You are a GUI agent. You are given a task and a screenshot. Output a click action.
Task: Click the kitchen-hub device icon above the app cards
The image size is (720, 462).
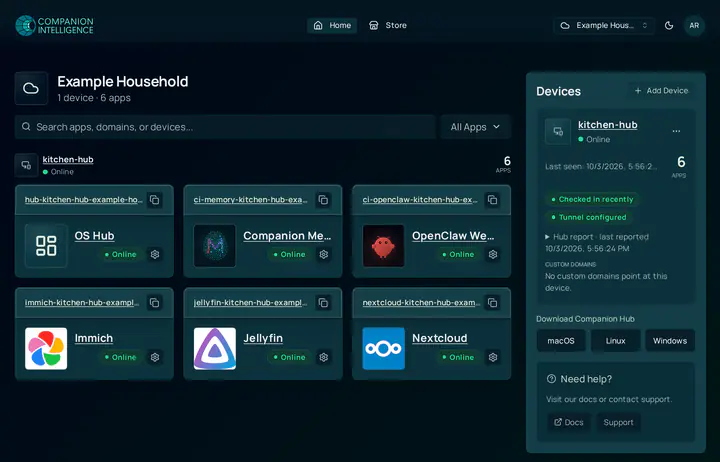(26, 165)
